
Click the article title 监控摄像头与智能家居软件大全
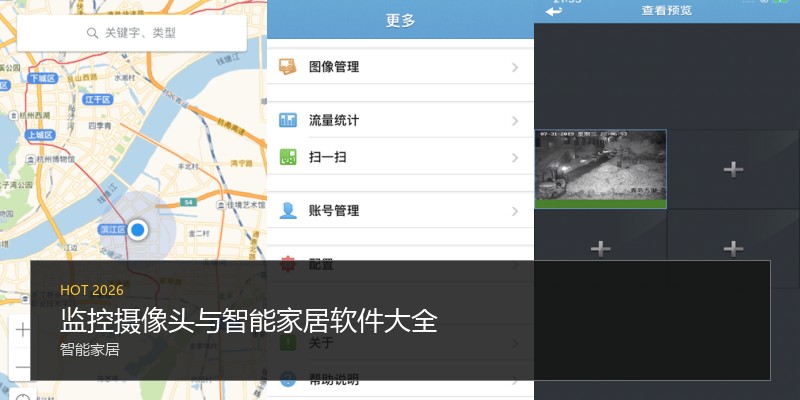pos(248,321)
